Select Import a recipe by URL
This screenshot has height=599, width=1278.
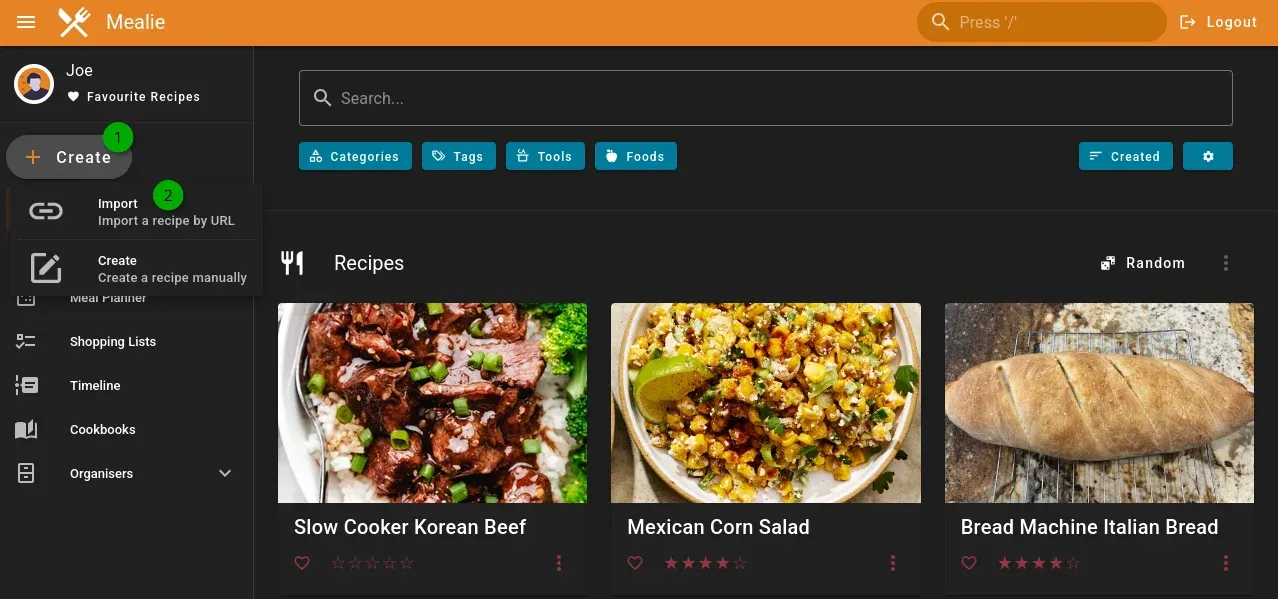138,211
